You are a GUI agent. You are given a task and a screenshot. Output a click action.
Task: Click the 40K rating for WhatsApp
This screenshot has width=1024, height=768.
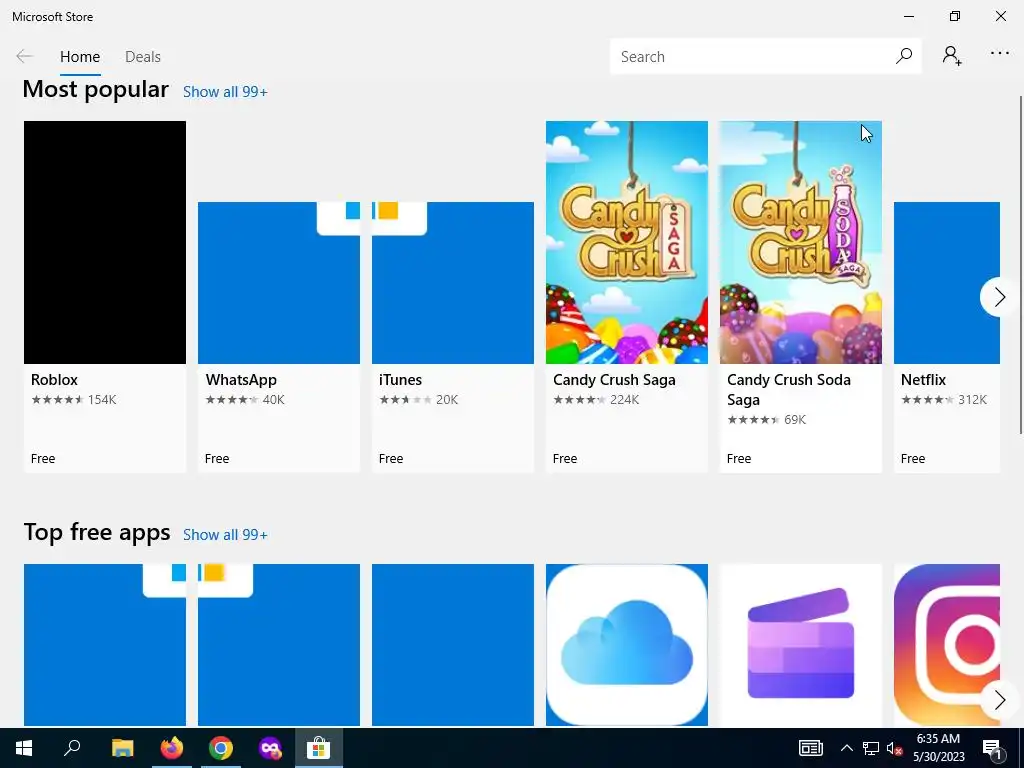[x=274, y=400]
